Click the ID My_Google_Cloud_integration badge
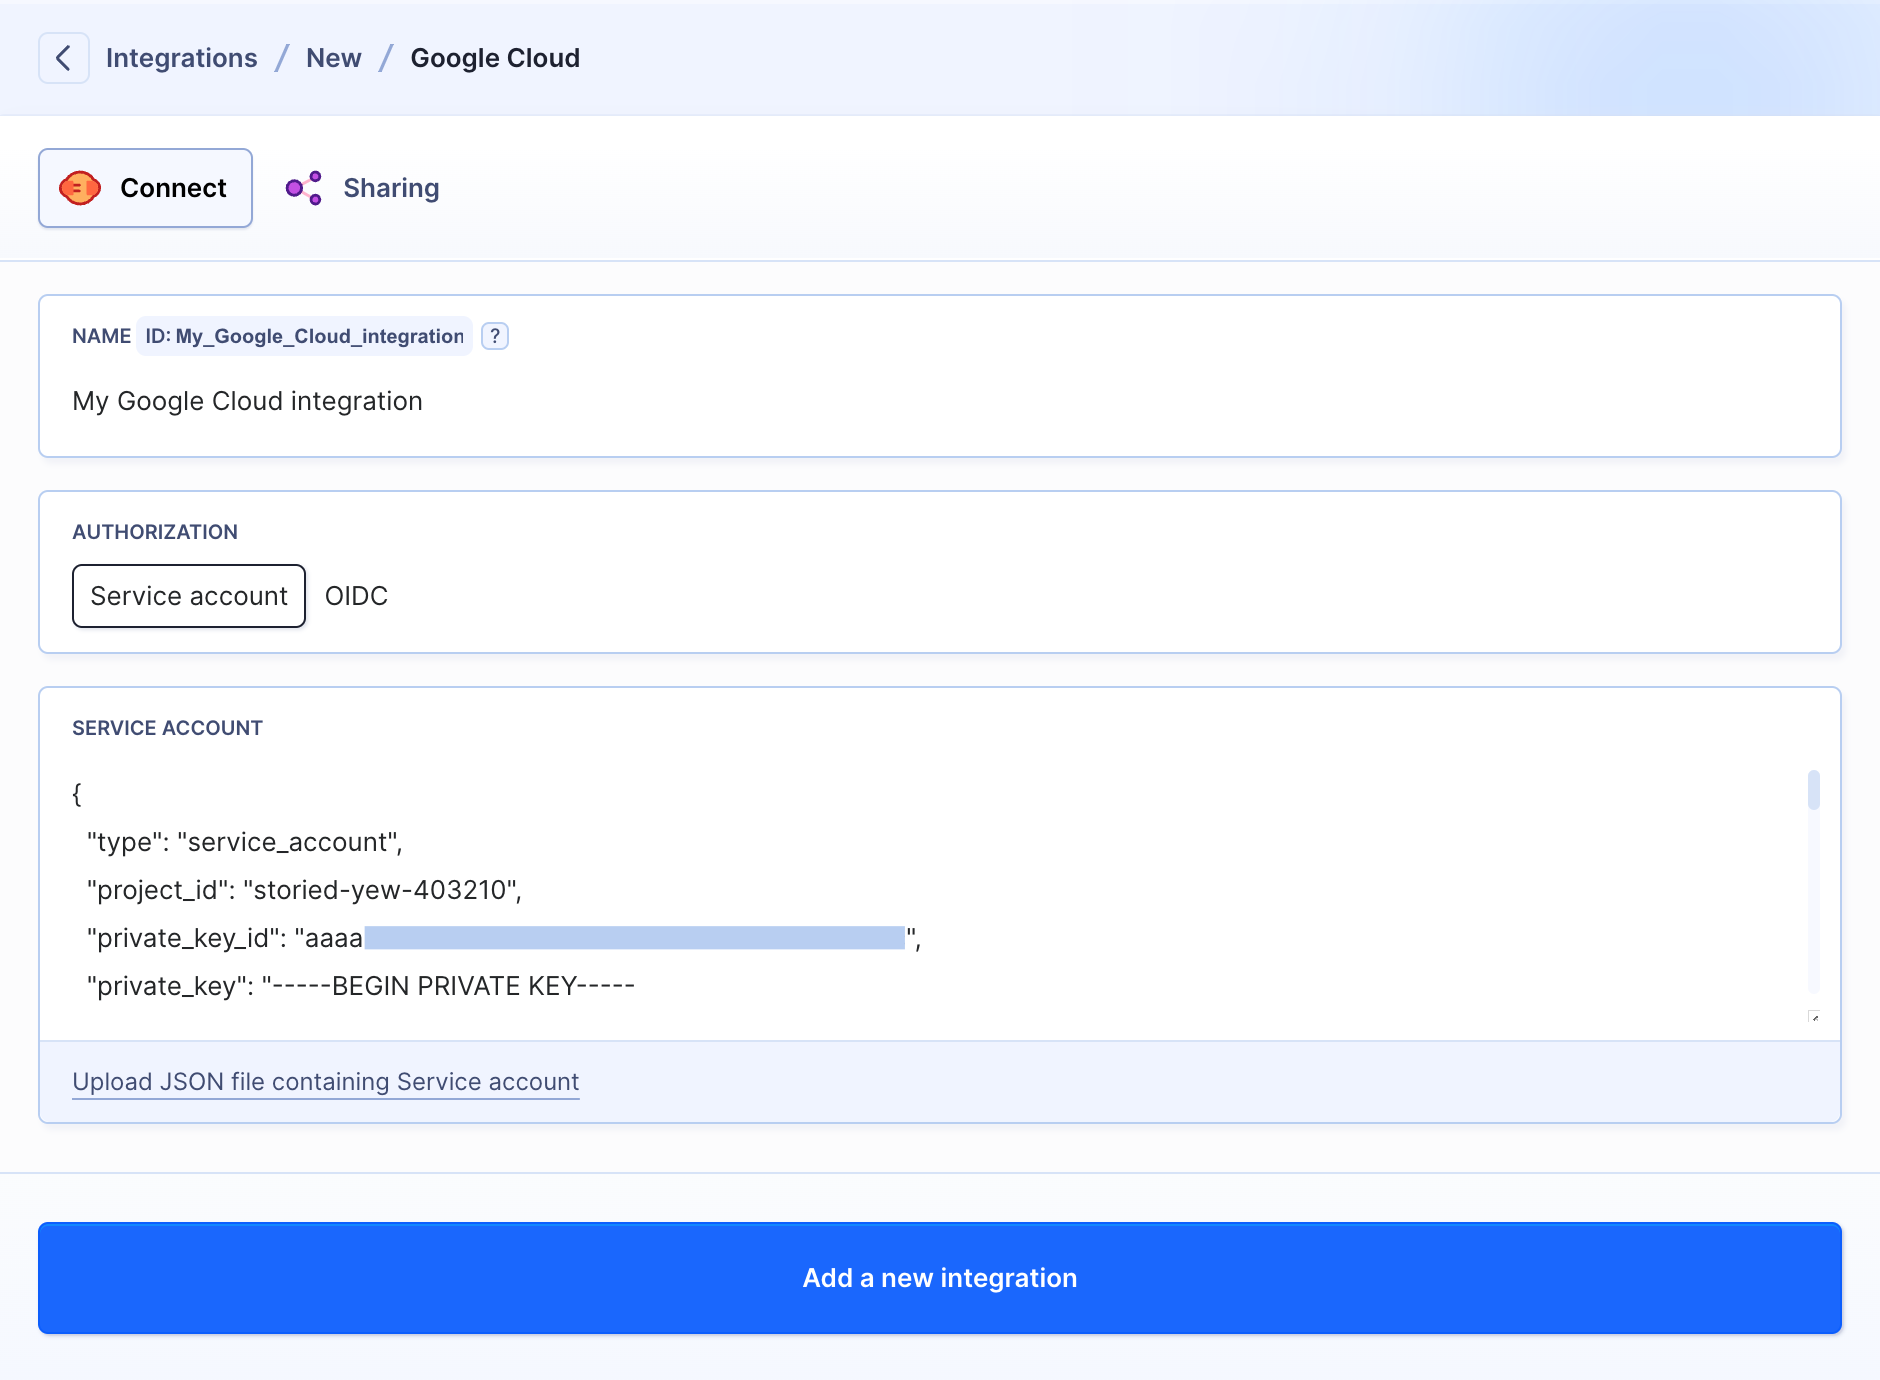The height and width of the screenshot is (1380, 1880). coord(305,336)
